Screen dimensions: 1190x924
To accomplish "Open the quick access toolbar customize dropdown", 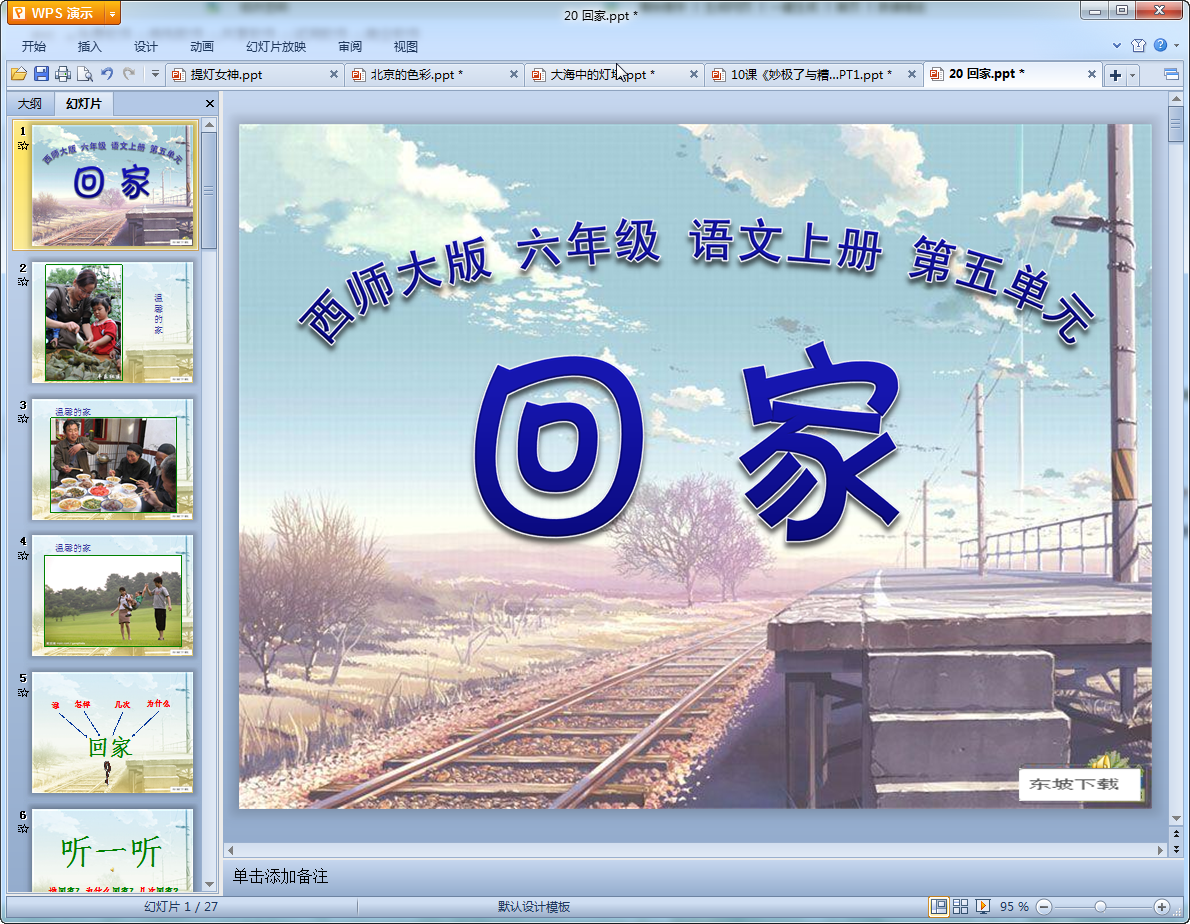I will tap(155, 74).
